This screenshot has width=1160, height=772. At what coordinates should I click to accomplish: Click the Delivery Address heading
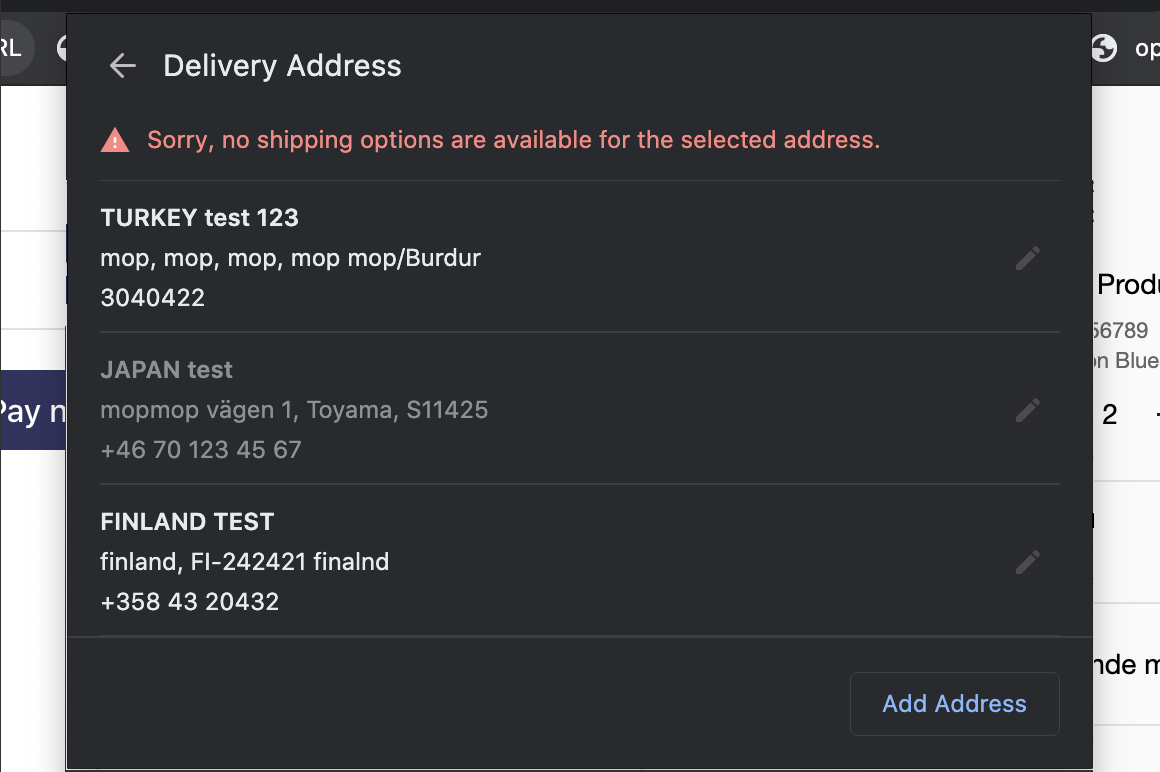[x=282, y=66]
